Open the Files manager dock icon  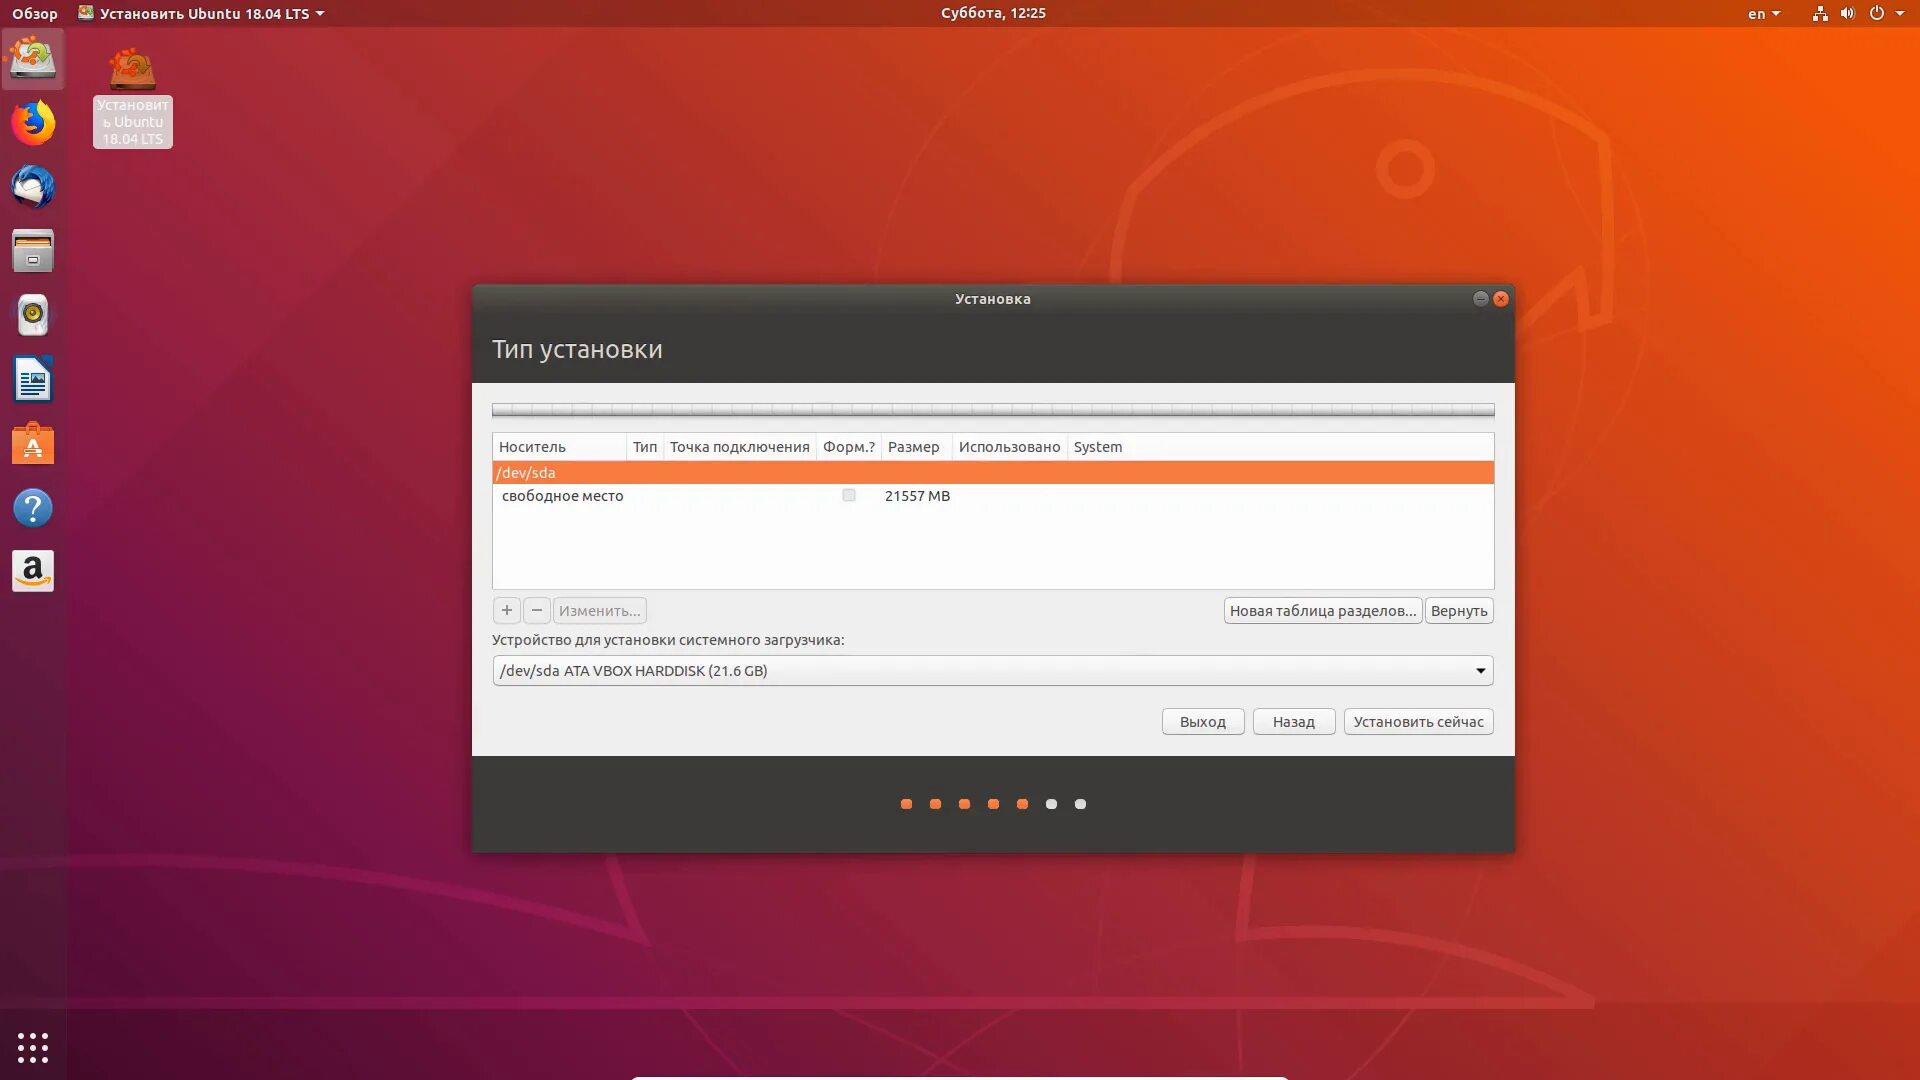(x=33, y=251)
